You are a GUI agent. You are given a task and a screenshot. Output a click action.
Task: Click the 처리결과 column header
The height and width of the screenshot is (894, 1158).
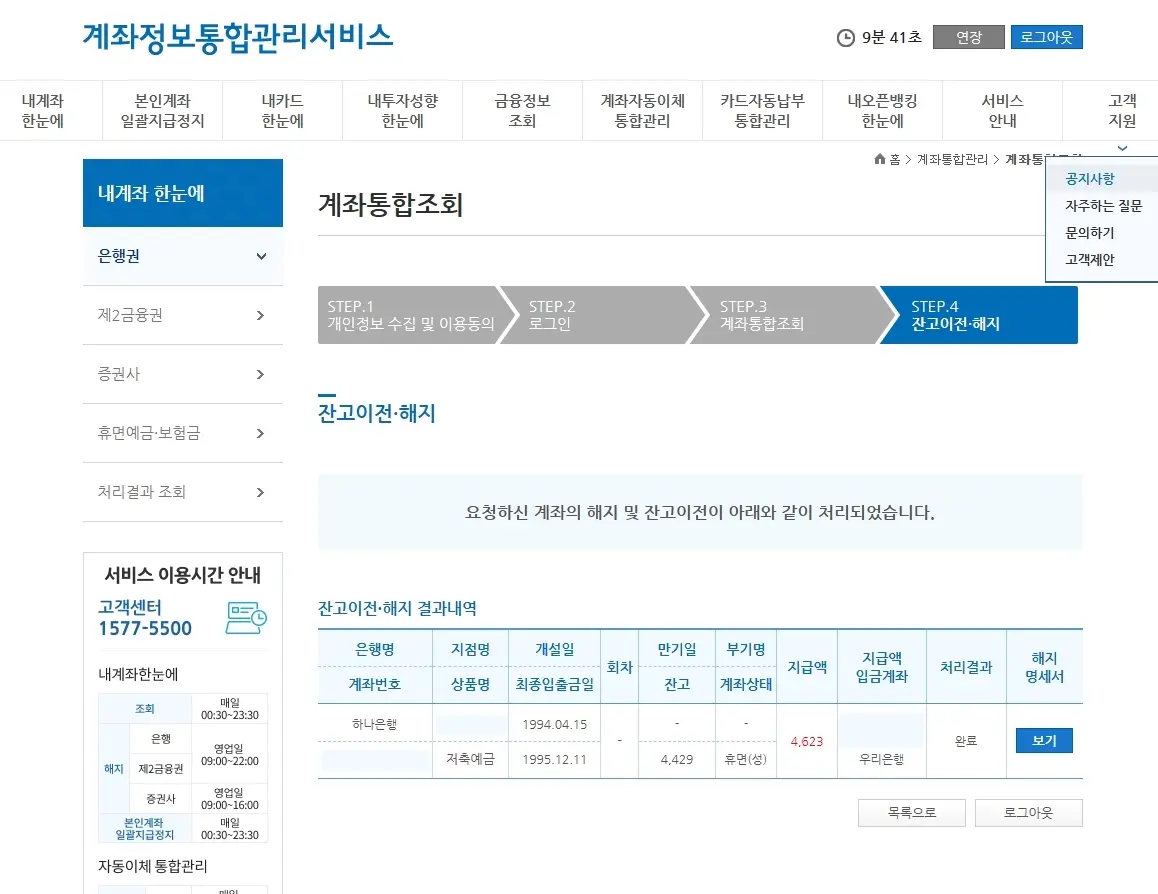[x=966, y=667]
